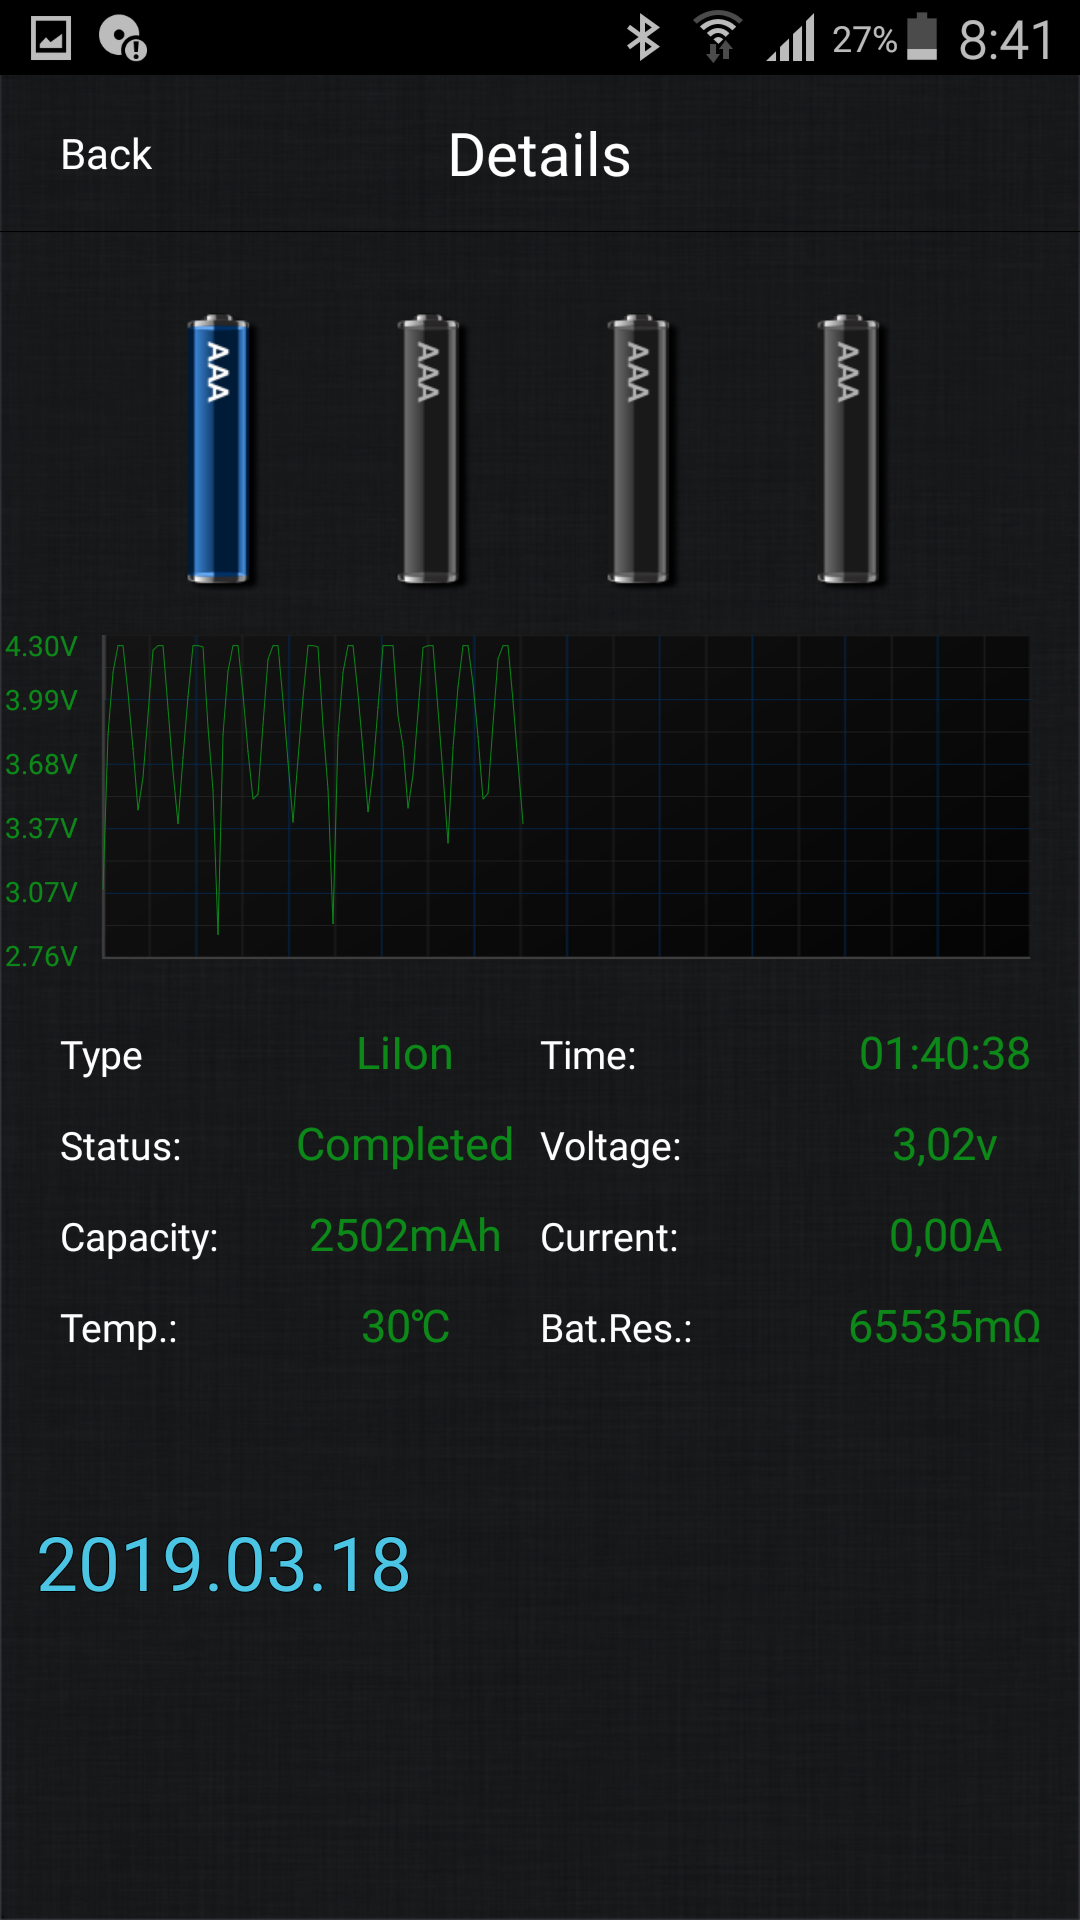
Task: Tap the 65535mΩ resistance reading
Action: (945, 1327)
